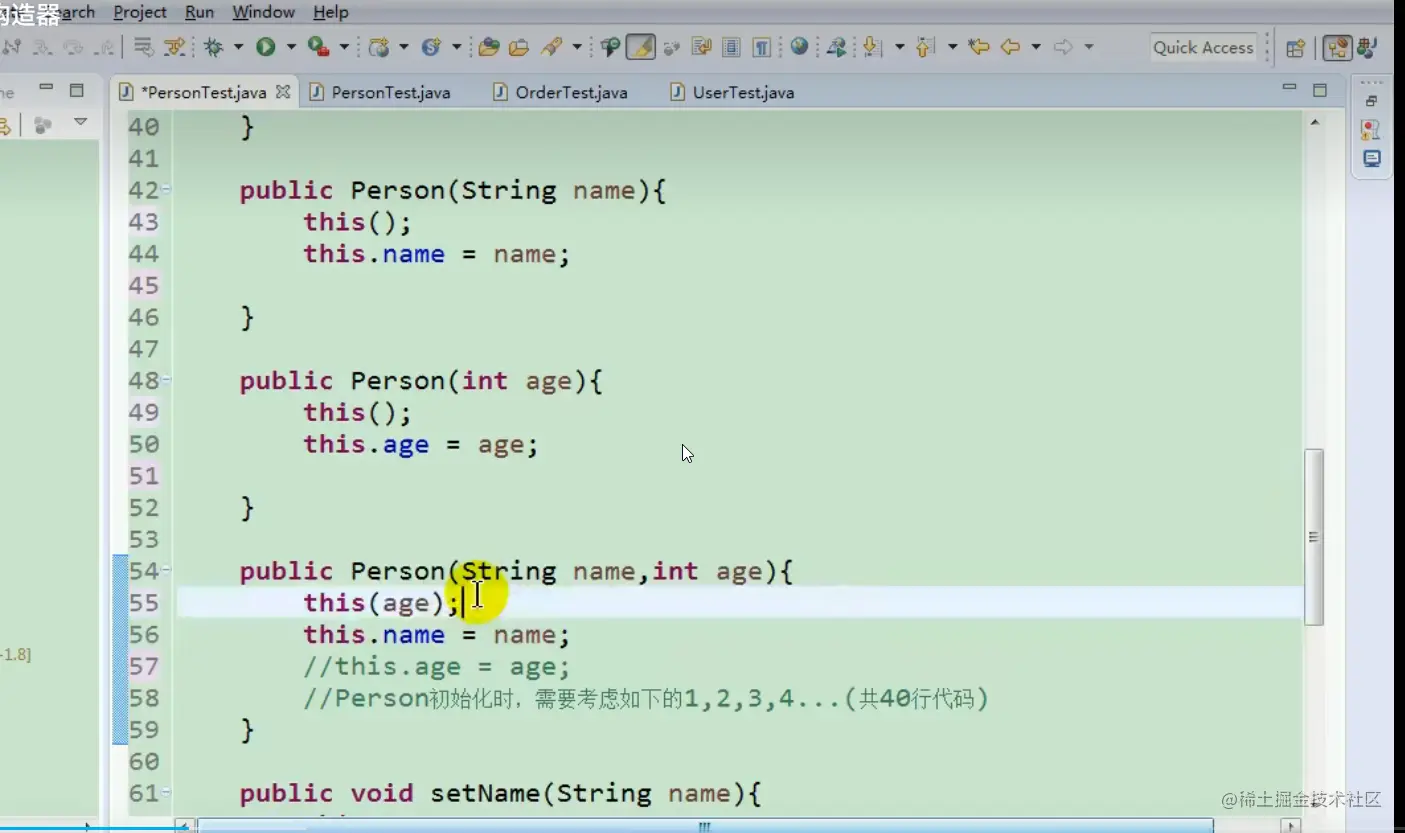Viewport: 1405px width, 833px height.
Task: Maximize the left package explorer panel
Action: pyautogui.click(x=76, y=90)
